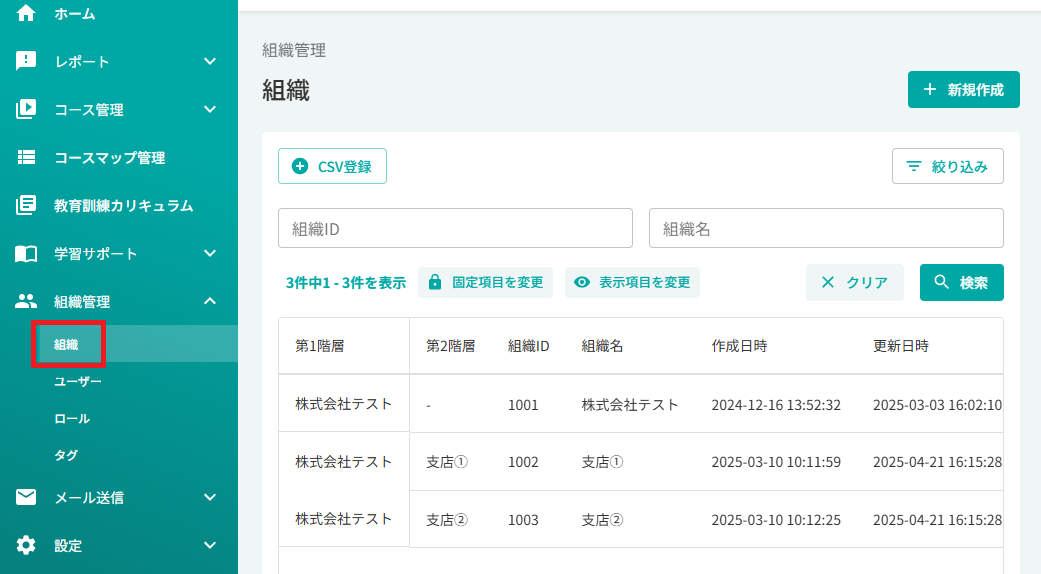Screen dimensions: 1041x574
Task: Open the Course Map Management list icon
Action: click(x=26, y=157)
